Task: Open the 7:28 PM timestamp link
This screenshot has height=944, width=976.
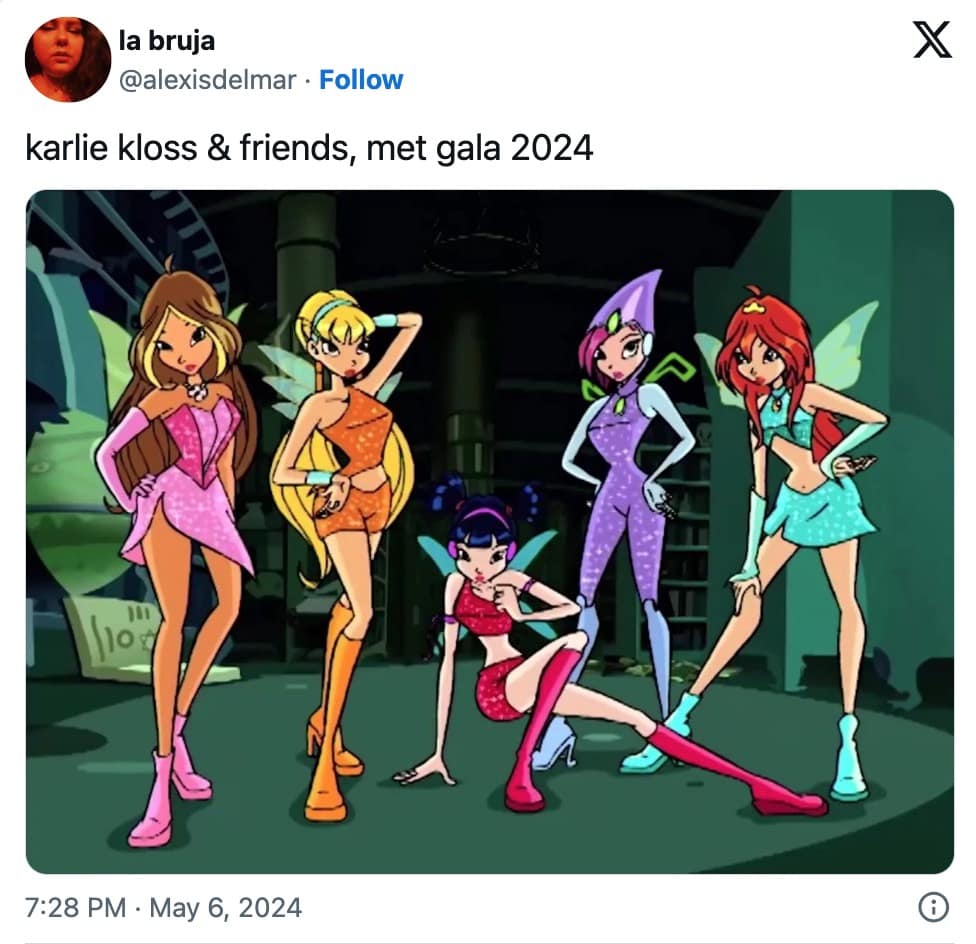Action: click(x=75, y=908)
